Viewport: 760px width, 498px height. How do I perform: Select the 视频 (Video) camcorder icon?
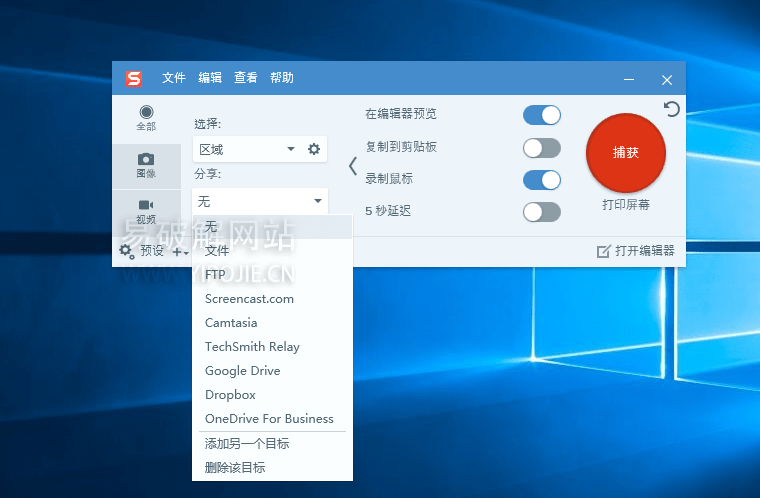coord(146,205)
